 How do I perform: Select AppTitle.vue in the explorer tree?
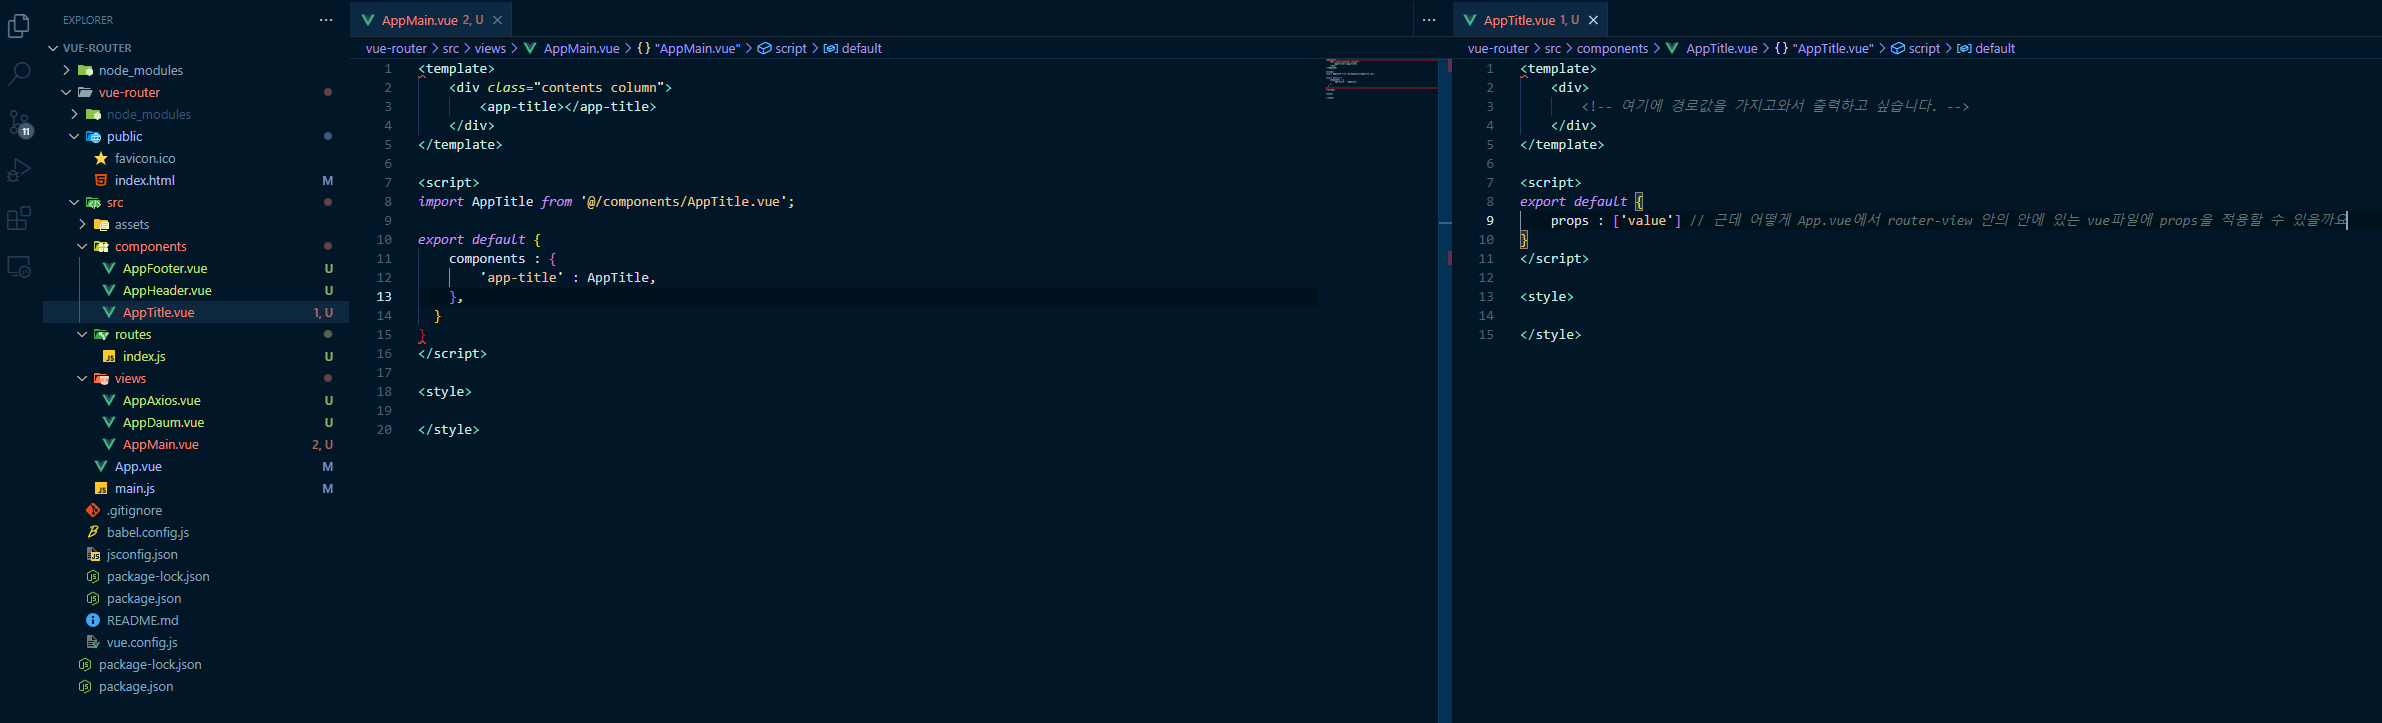(196, 312)
